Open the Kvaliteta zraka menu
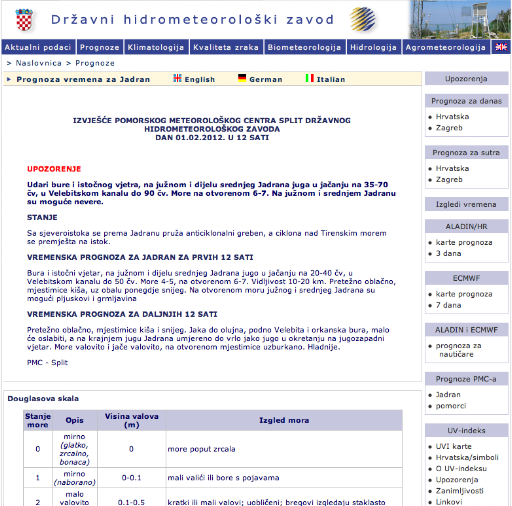 (x=226, y=47)
